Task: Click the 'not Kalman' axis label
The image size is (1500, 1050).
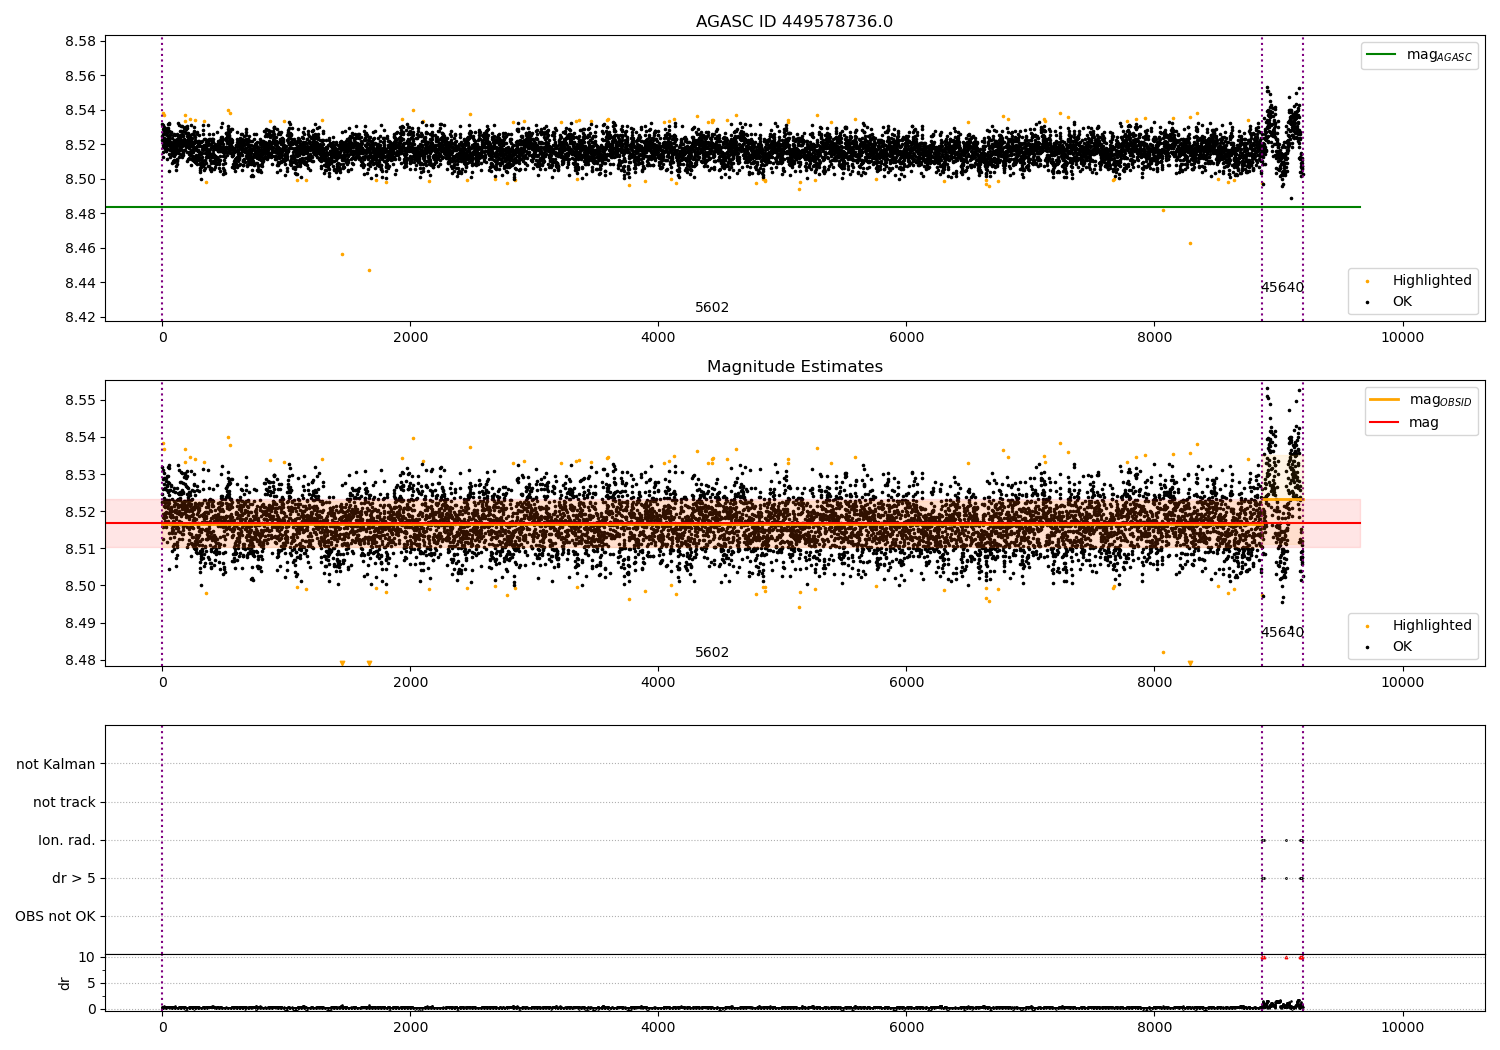Action: (x=56, y=764)
